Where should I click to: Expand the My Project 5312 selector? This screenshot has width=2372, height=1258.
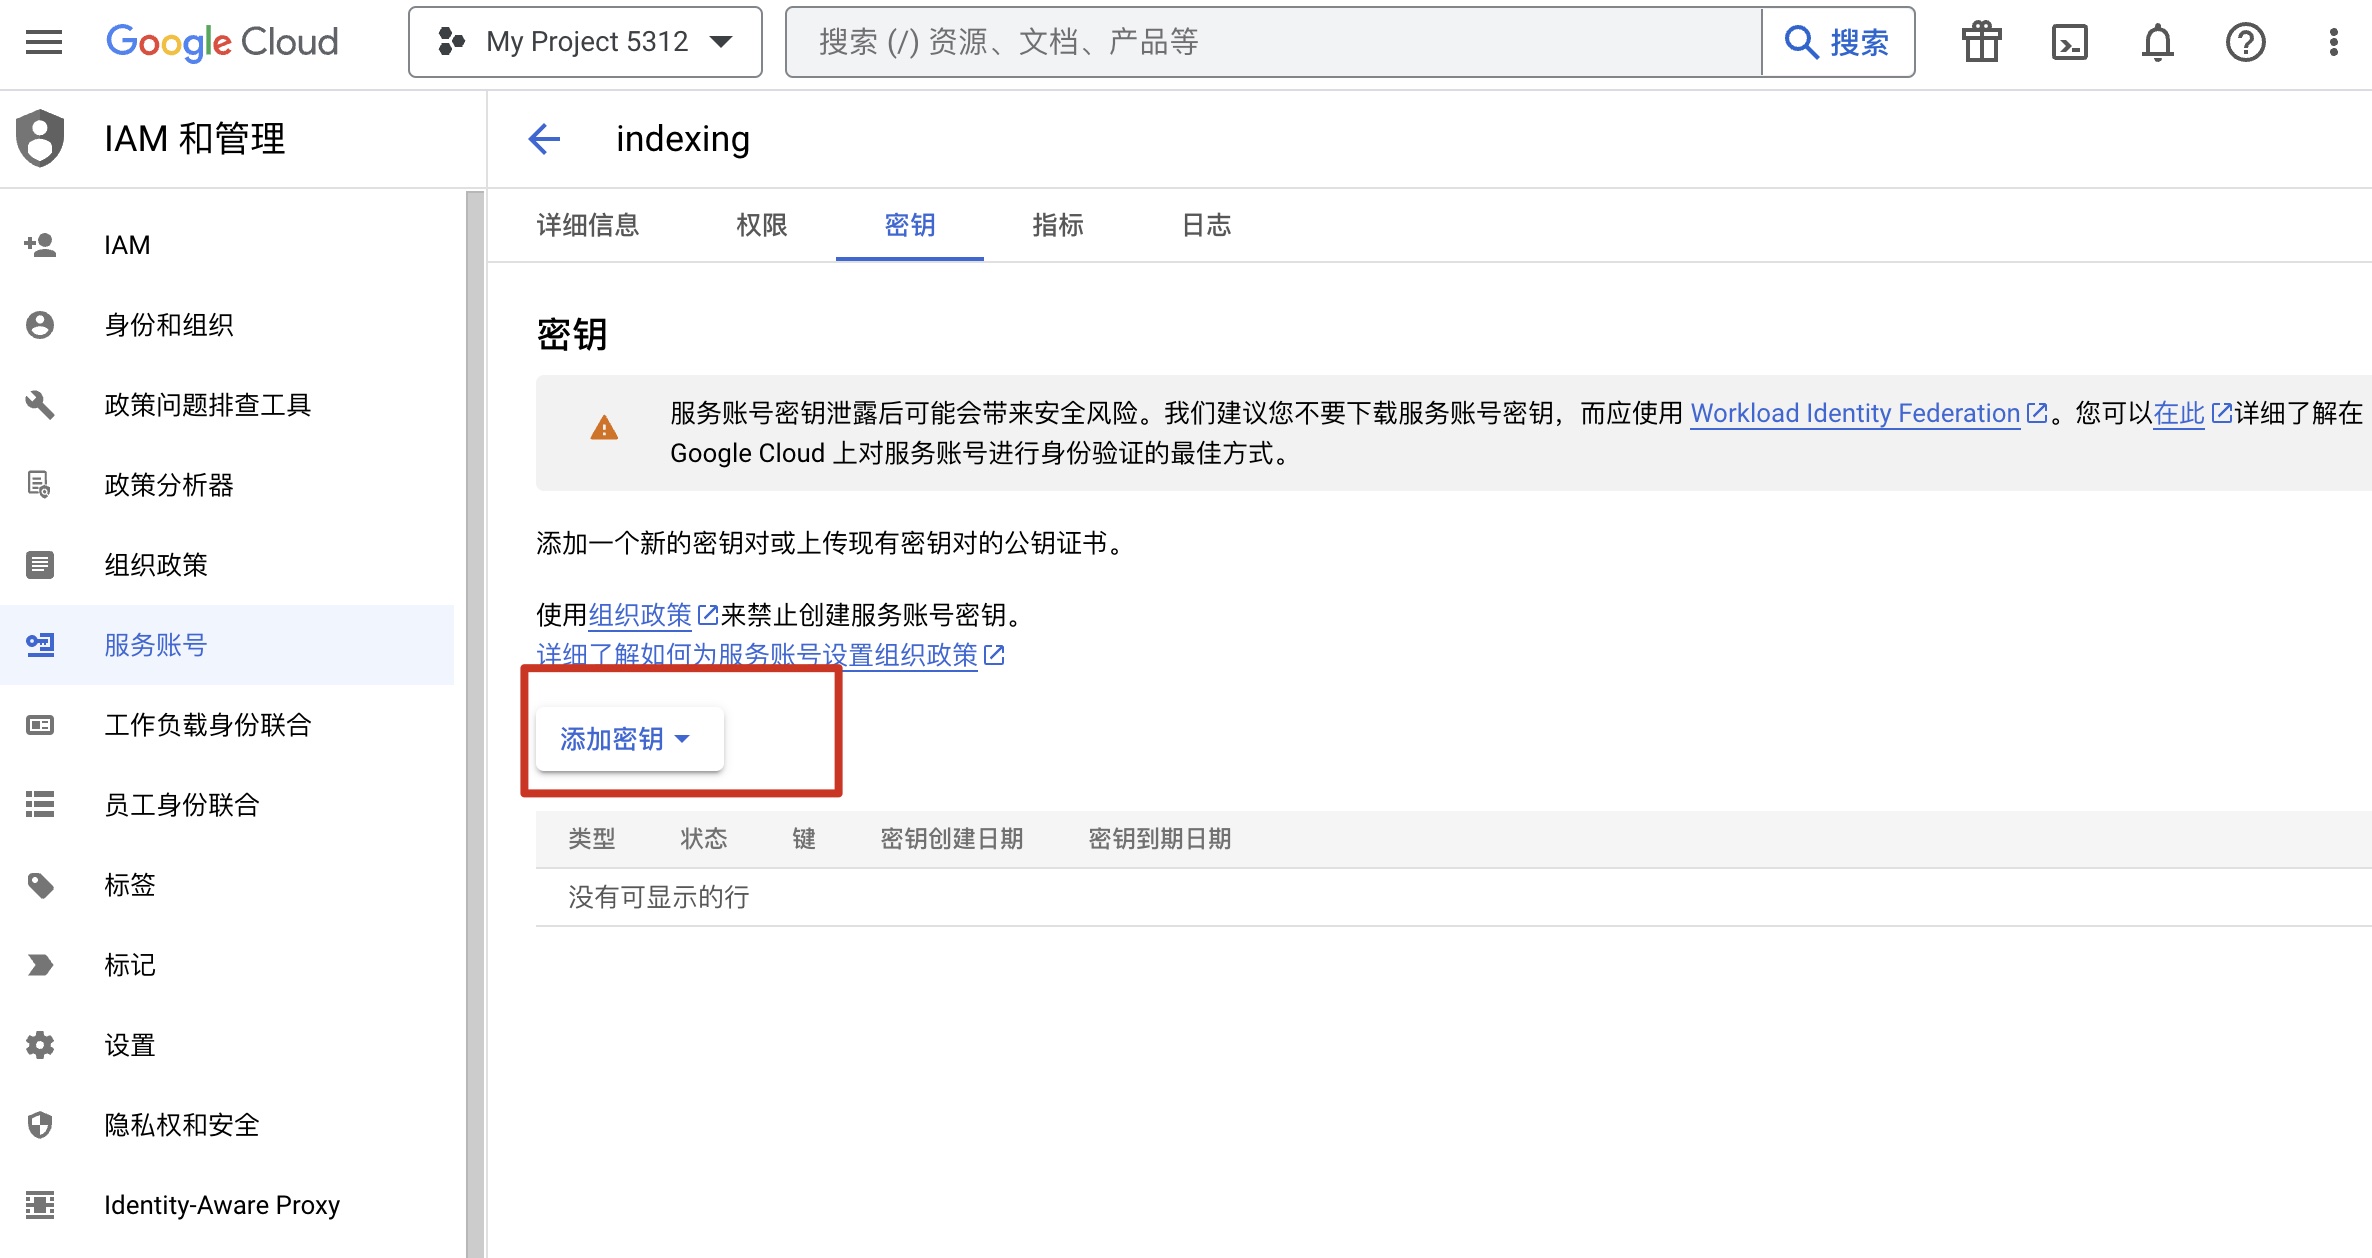pyautogui.click(x=586, y=42)
